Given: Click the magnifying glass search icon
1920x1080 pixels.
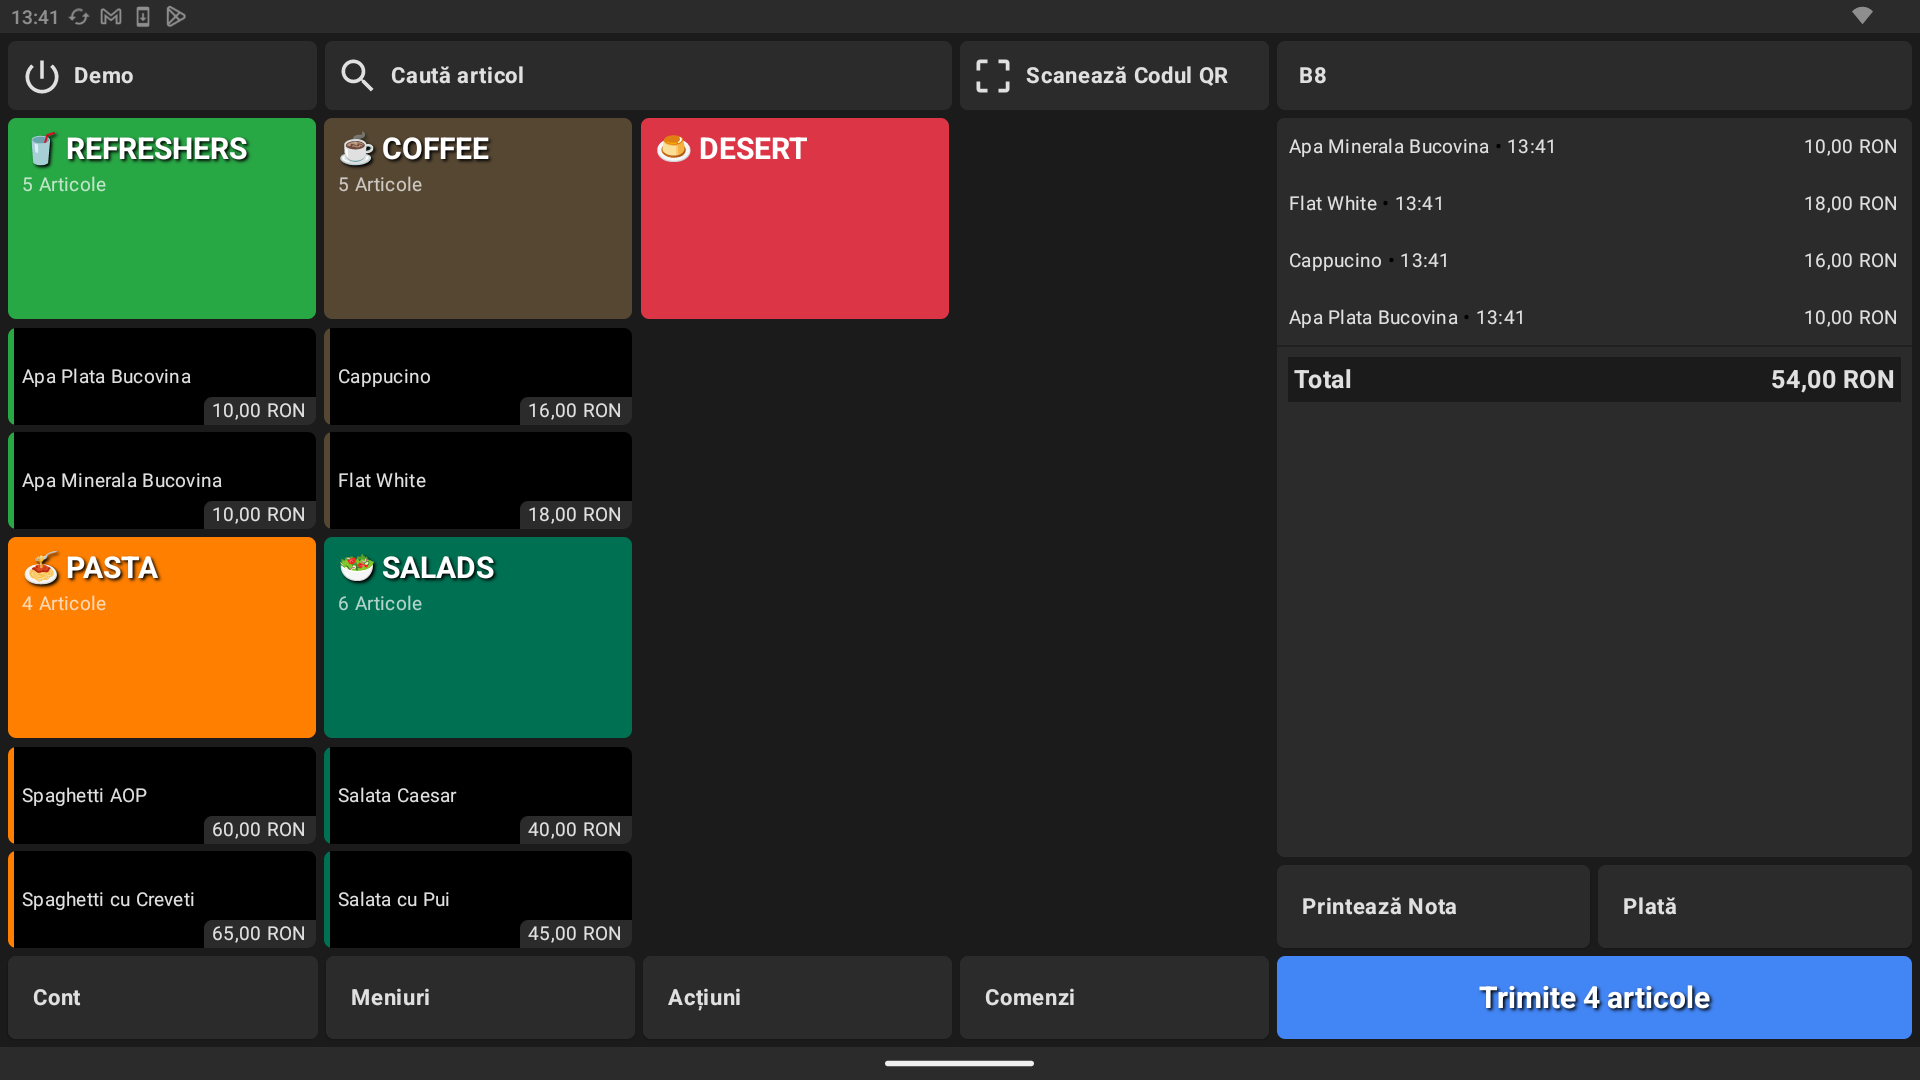Looking at the screenshot, I should [x=356, y=76].
